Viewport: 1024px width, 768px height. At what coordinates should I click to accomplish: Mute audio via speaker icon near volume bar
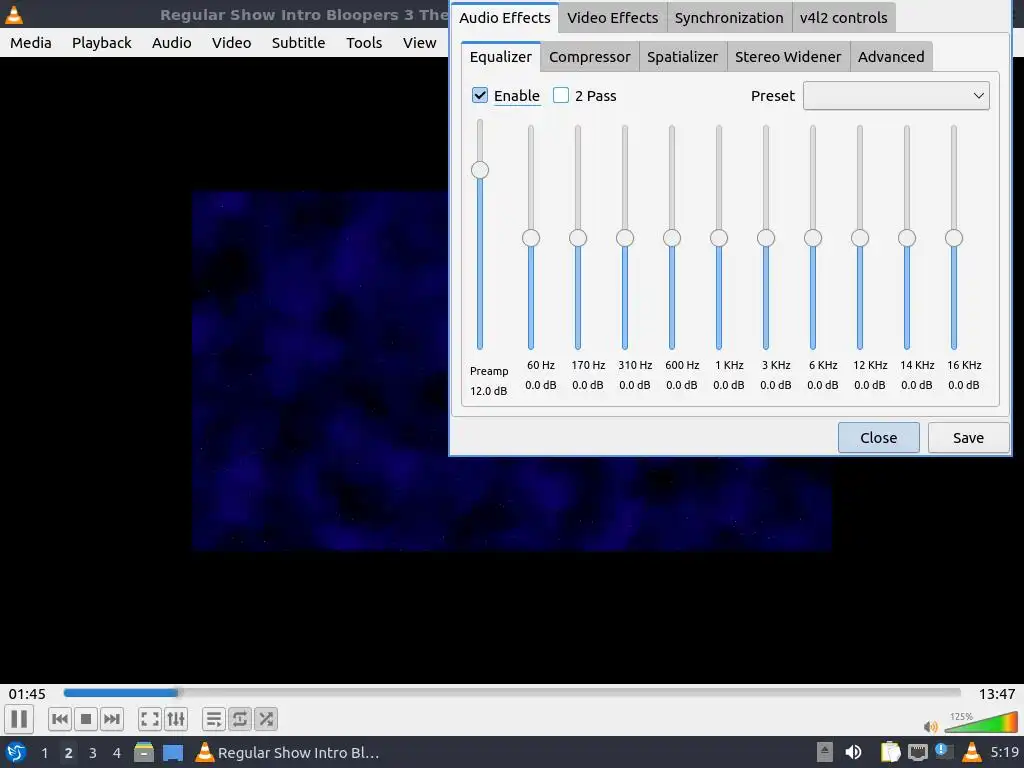point(931,726)
